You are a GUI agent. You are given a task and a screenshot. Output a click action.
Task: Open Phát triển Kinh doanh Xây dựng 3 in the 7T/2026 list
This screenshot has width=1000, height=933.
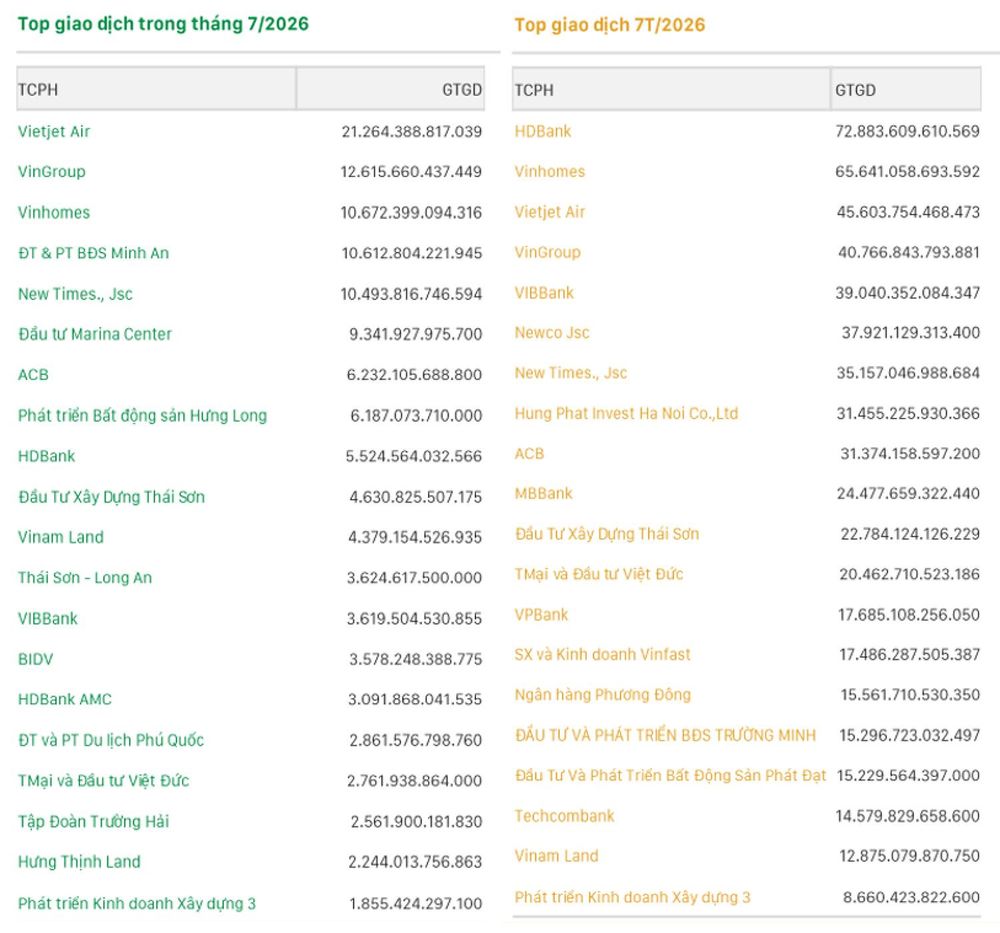[633, 897]
